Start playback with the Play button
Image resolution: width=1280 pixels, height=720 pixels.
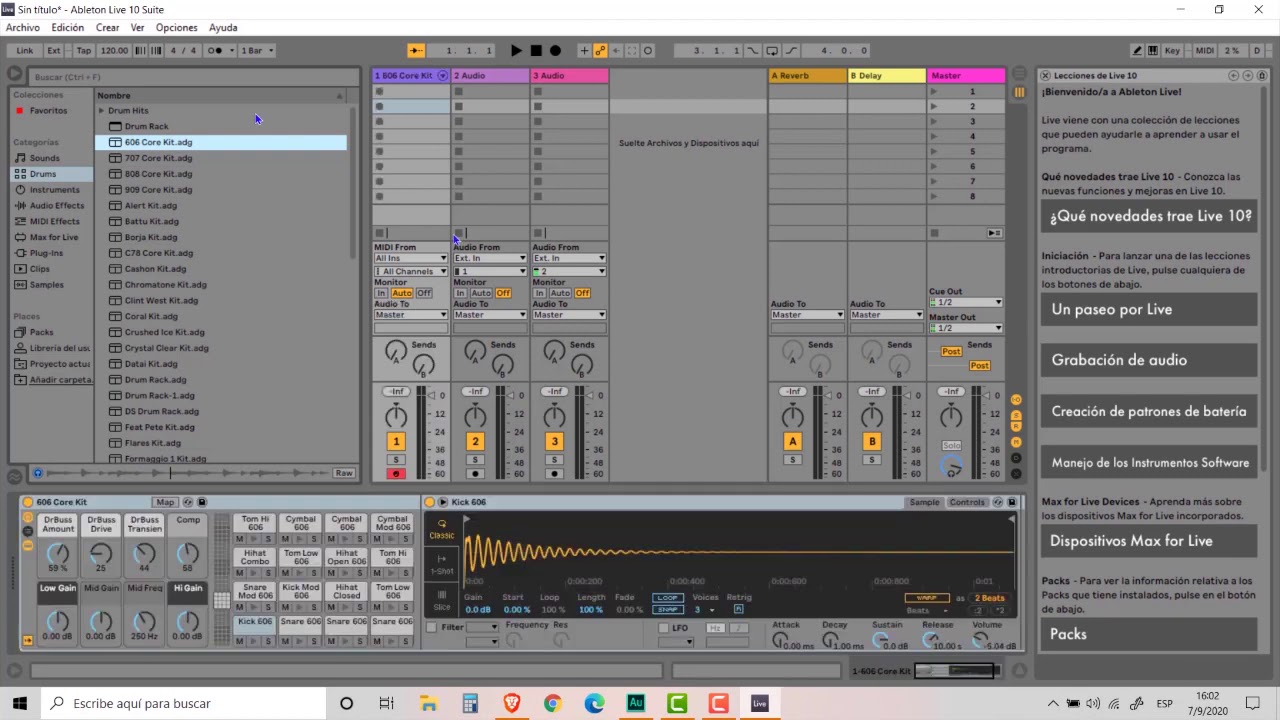pos(516,50)
